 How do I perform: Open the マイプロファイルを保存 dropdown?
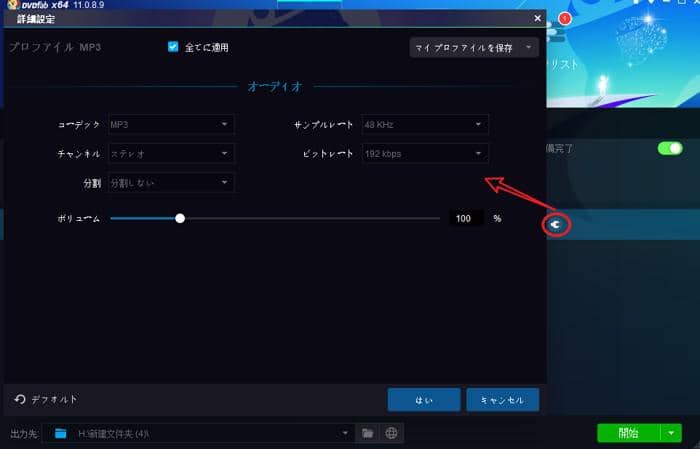474,47
